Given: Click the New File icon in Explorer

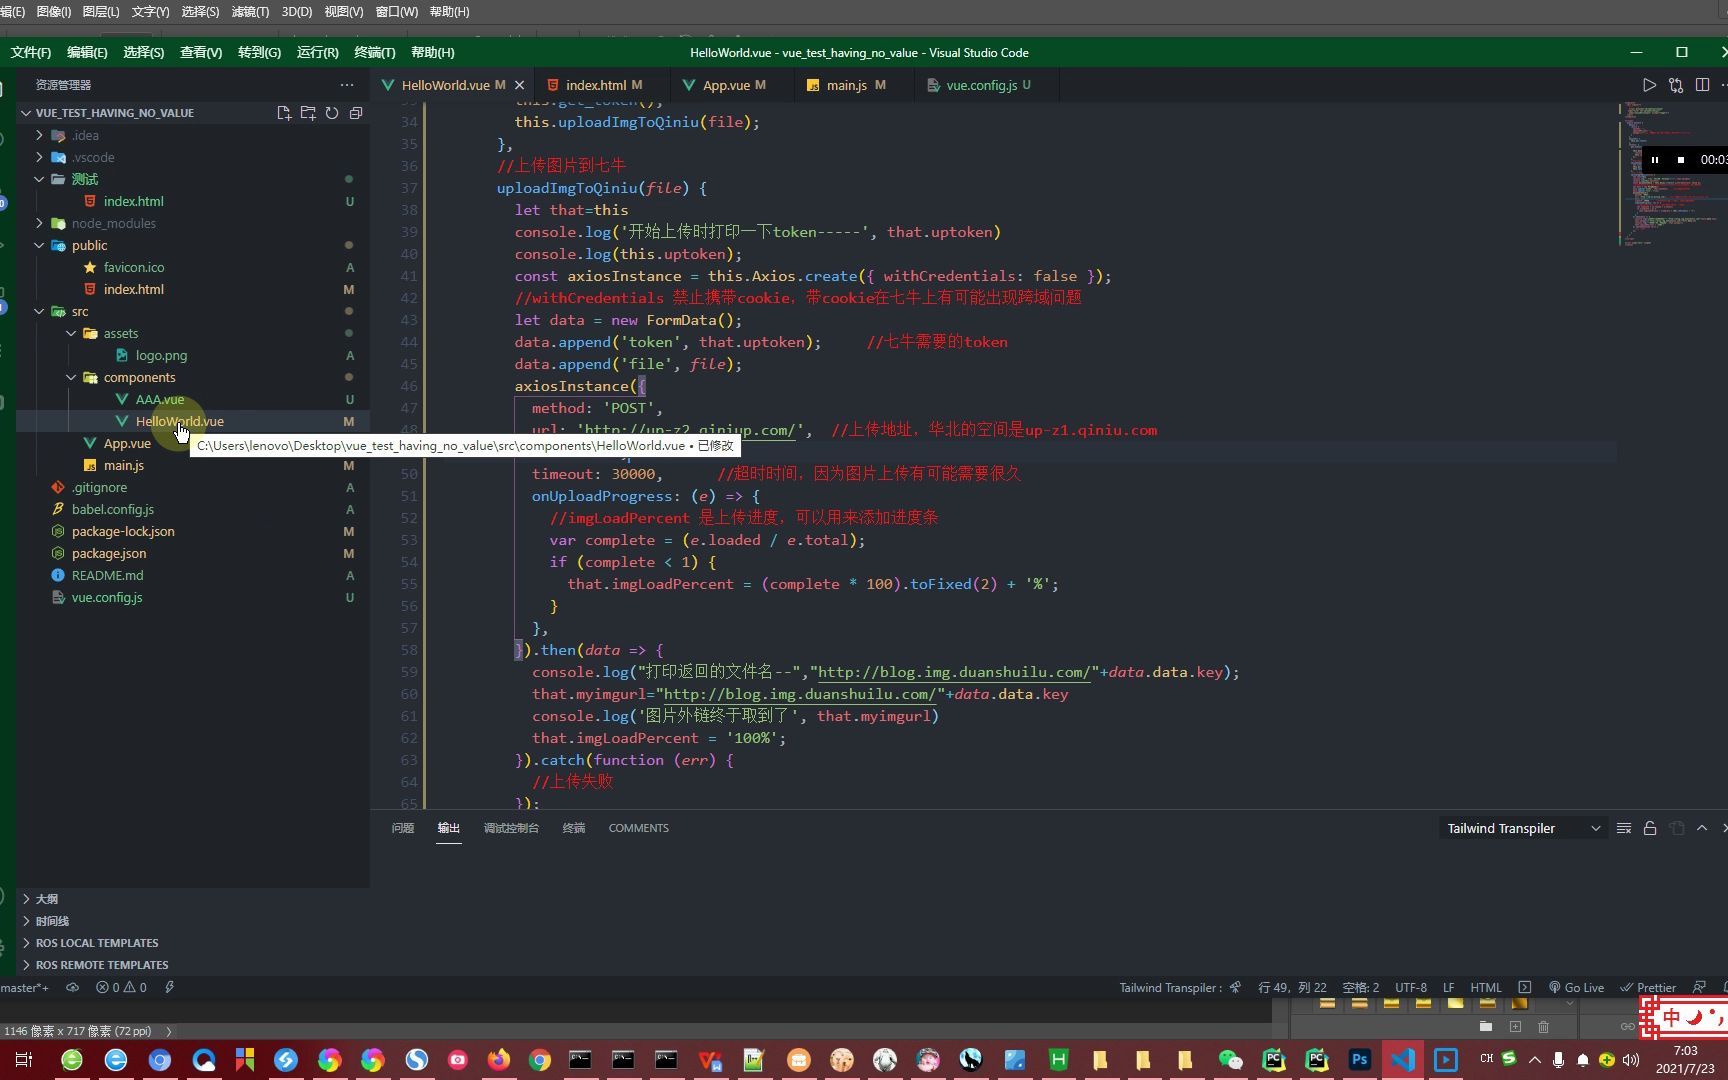Looking at the screenshot, I should tap(283, 113).
